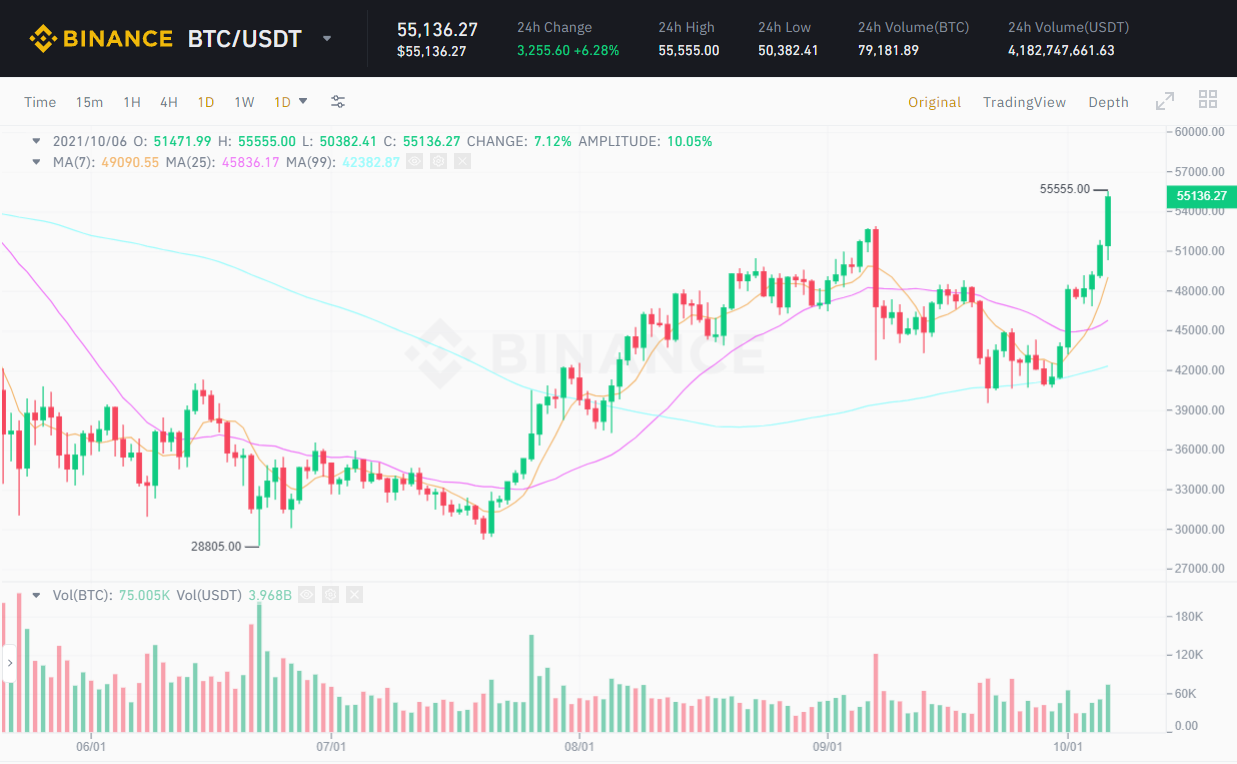Expand the left side panel arrow
1237x764 pixels.
tap(10, 661)
